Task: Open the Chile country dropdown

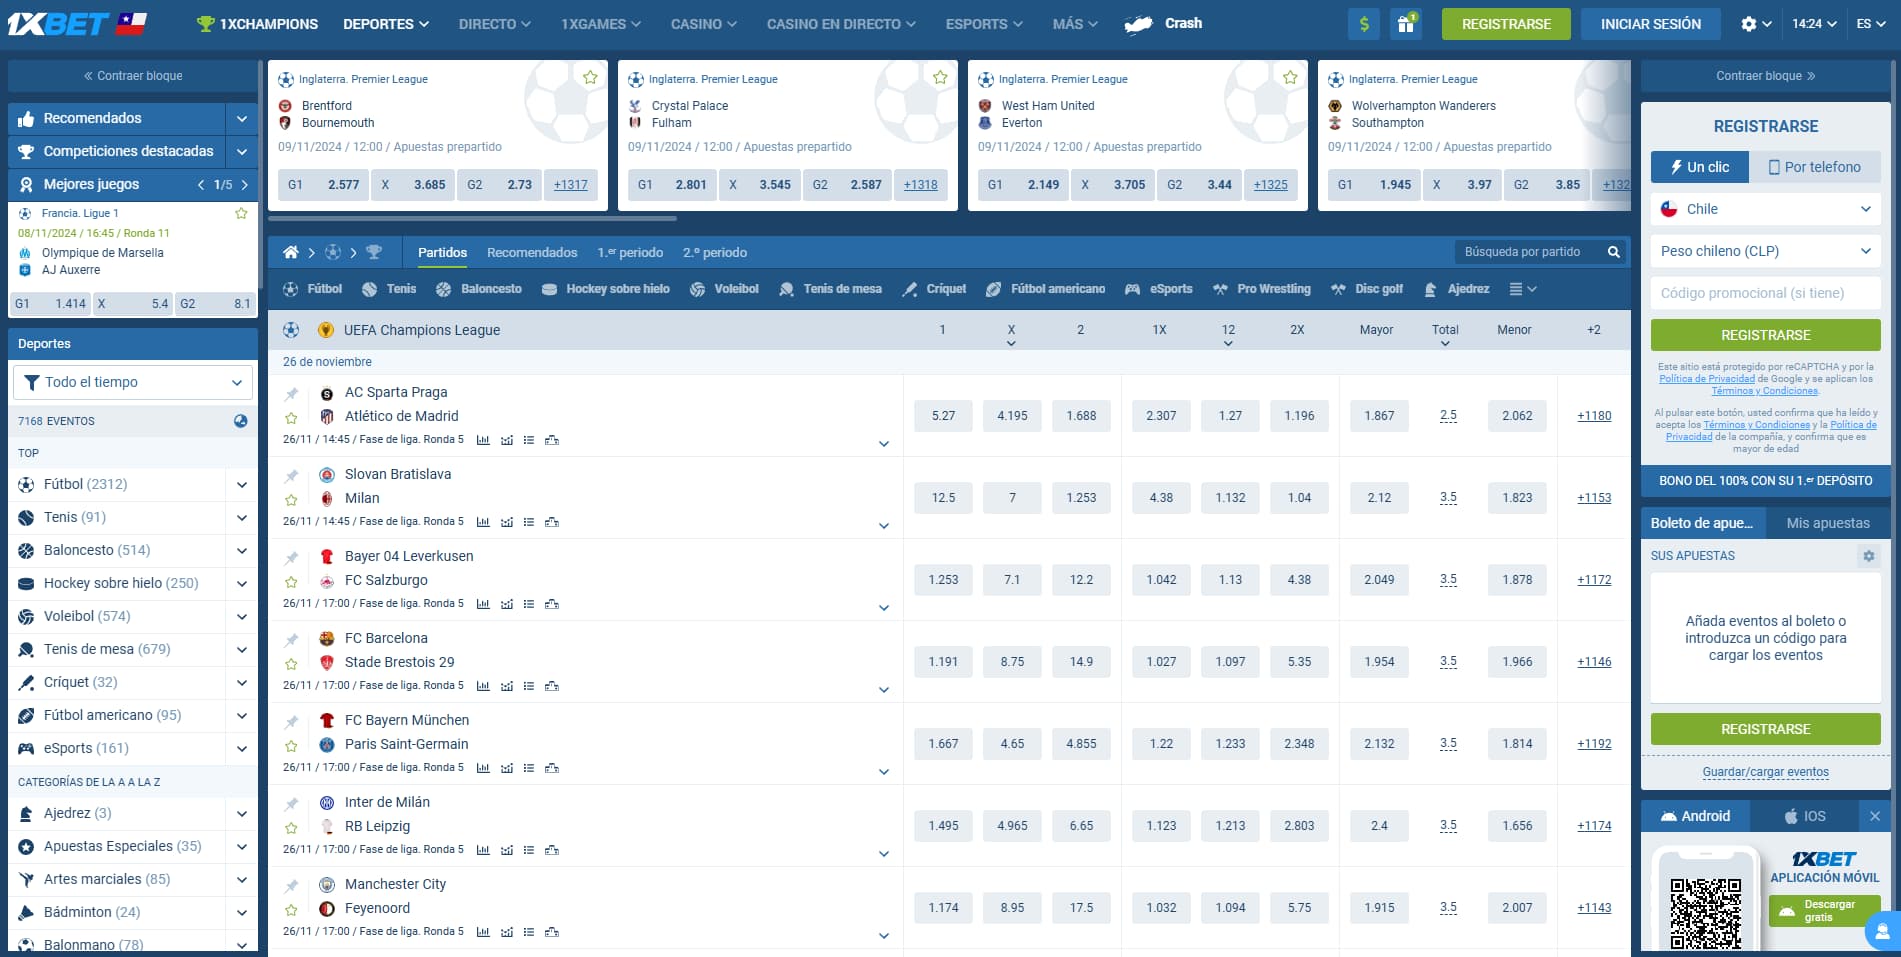Action: point(1765,209)
